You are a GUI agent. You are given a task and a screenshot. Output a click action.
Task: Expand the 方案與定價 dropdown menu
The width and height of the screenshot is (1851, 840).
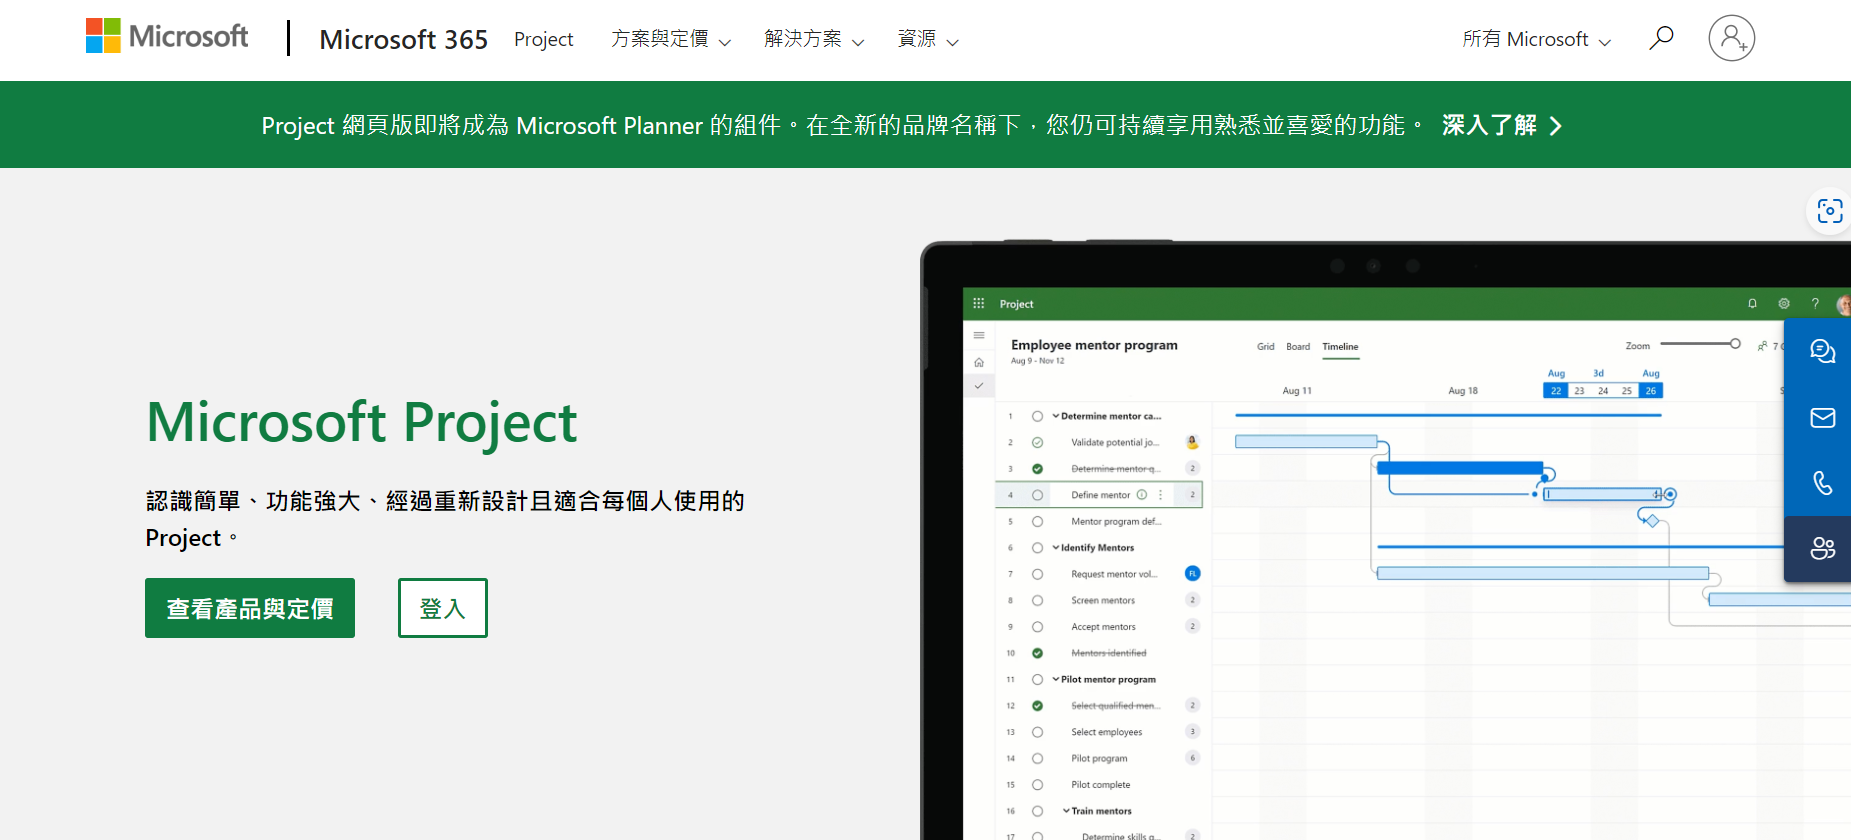pyautogui.click(x=671, y=39)
